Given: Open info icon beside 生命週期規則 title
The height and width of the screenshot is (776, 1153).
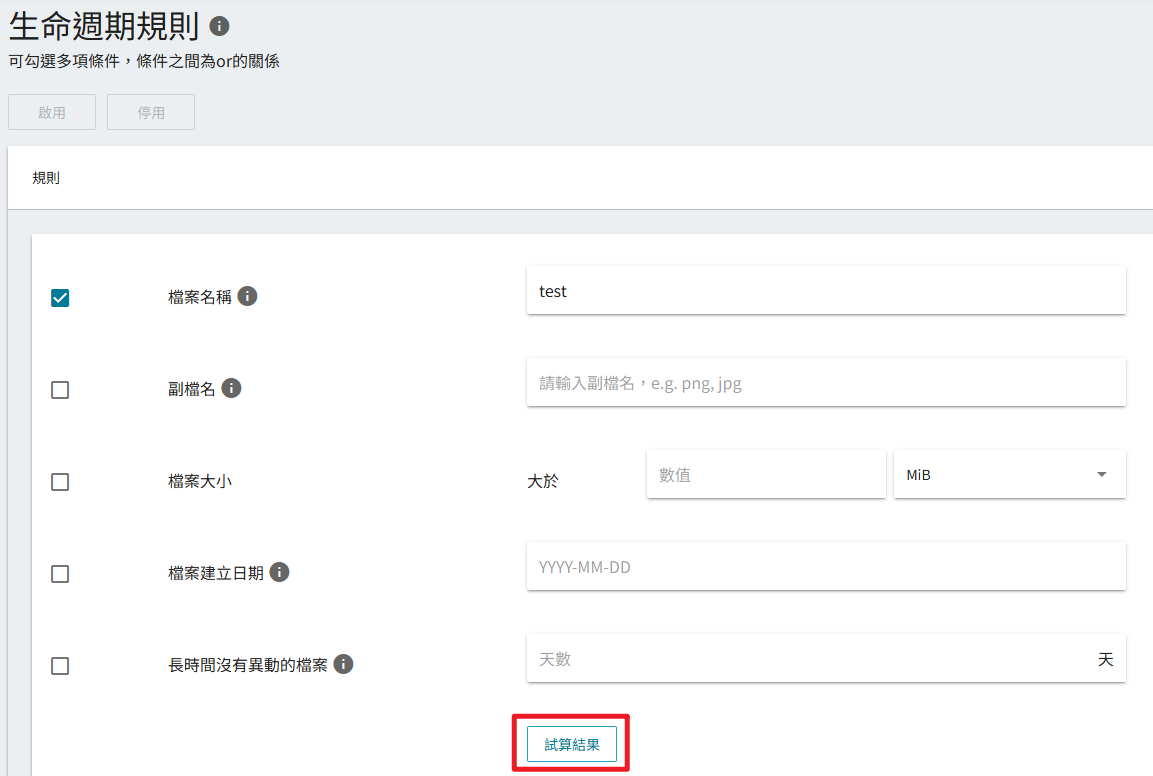Looking at the screenshot, I should click(219, 26).
